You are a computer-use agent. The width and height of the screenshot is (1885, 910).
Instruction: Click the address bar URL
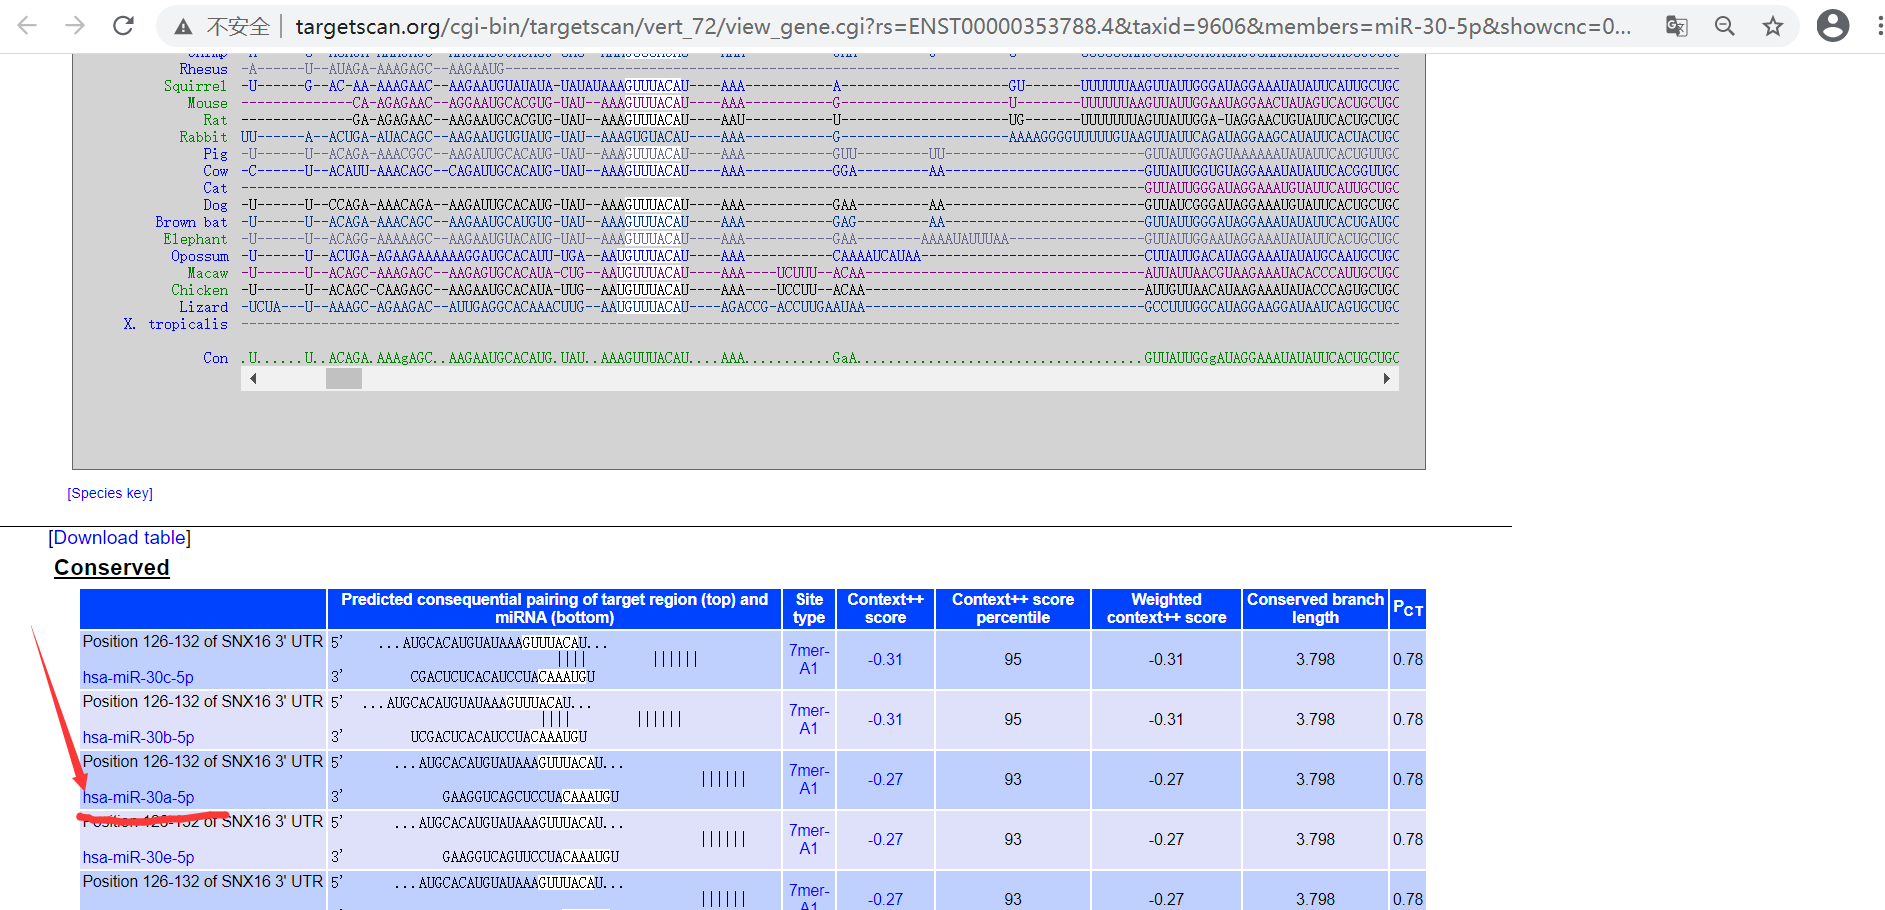click(x=962, y=27)
